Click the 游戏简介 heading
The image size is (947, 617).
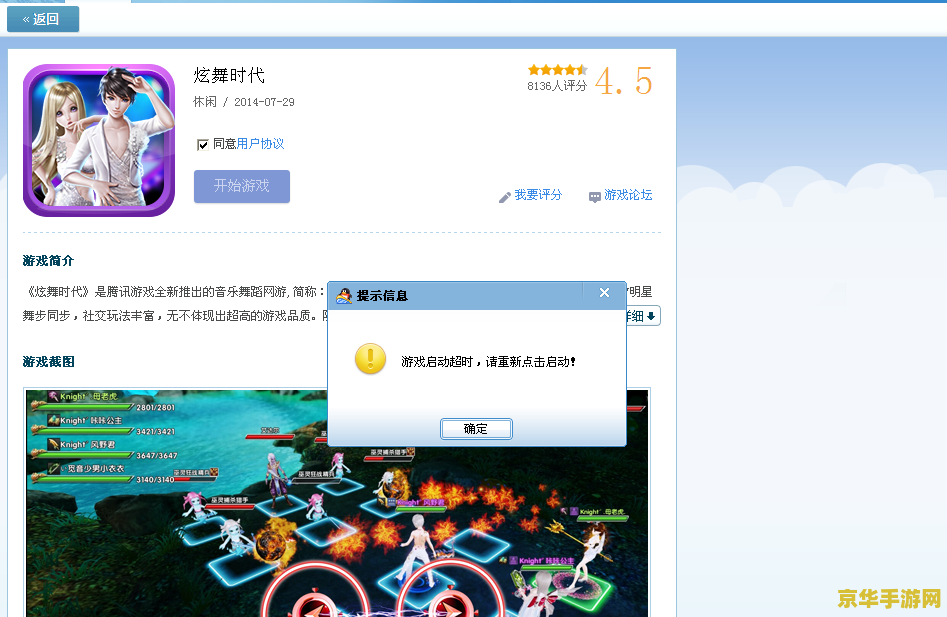point(48,261)
